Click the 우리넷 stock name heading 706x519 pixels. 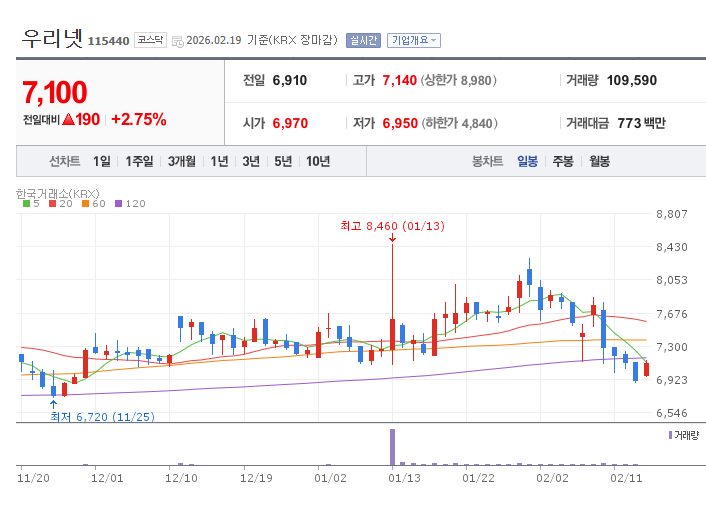point(52,38)
